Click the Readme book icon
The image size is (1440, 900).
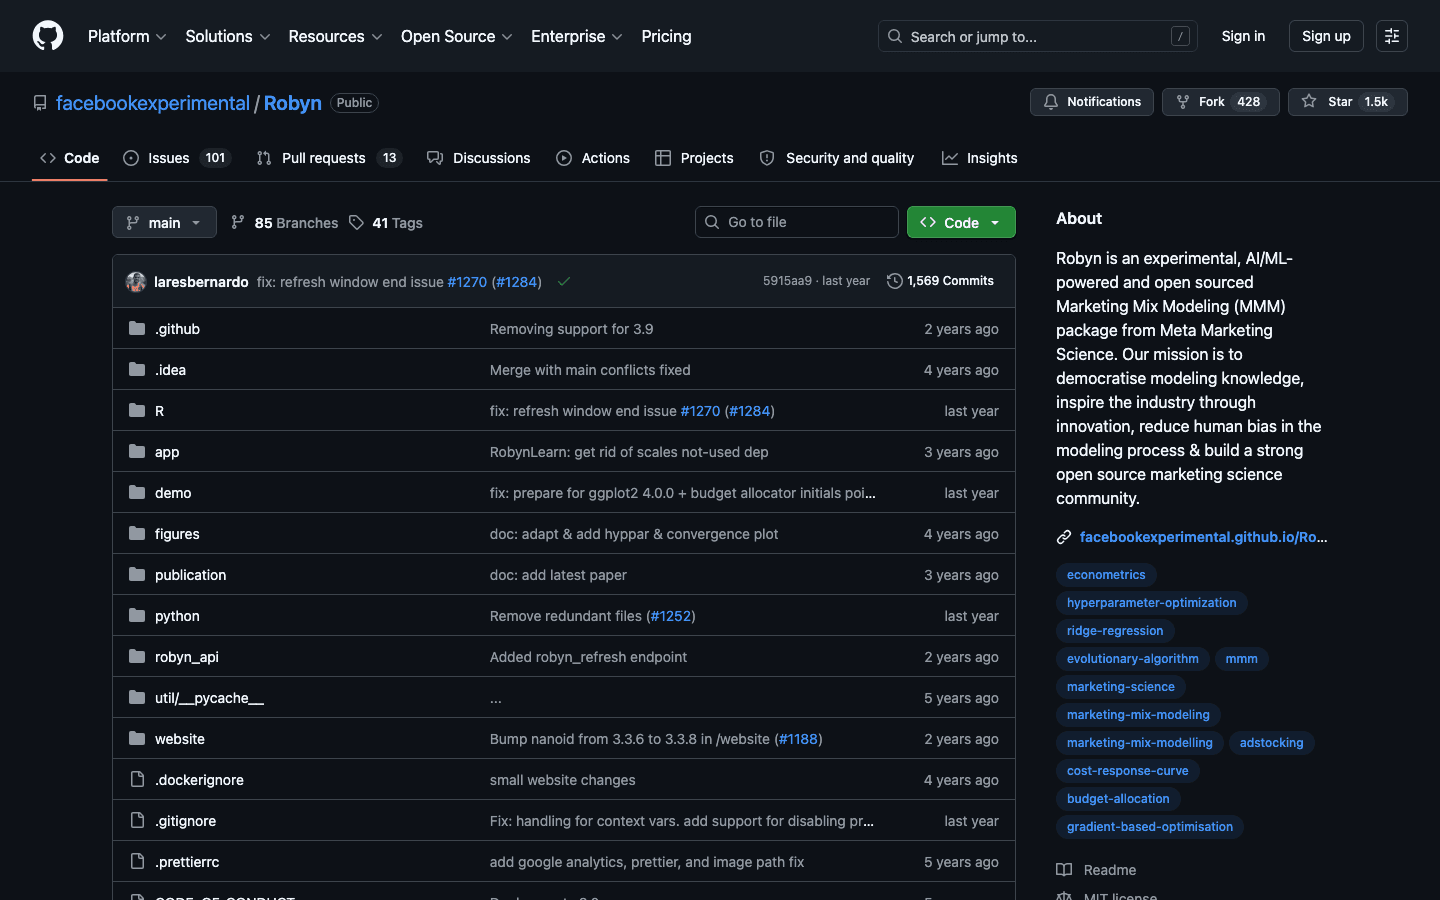point(1064,870)
